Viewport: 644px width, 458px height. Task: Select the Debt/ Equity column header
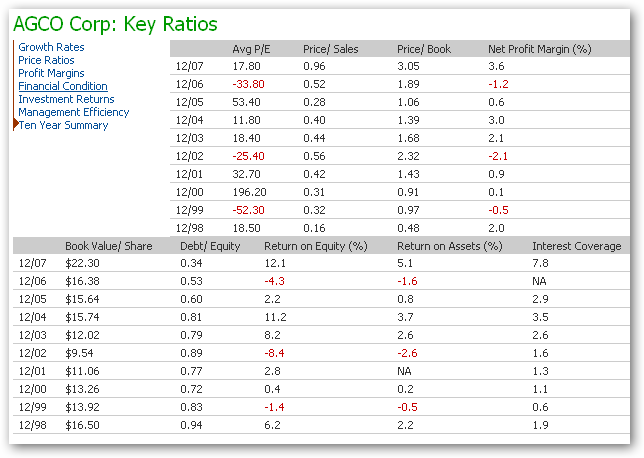(210, 246)
